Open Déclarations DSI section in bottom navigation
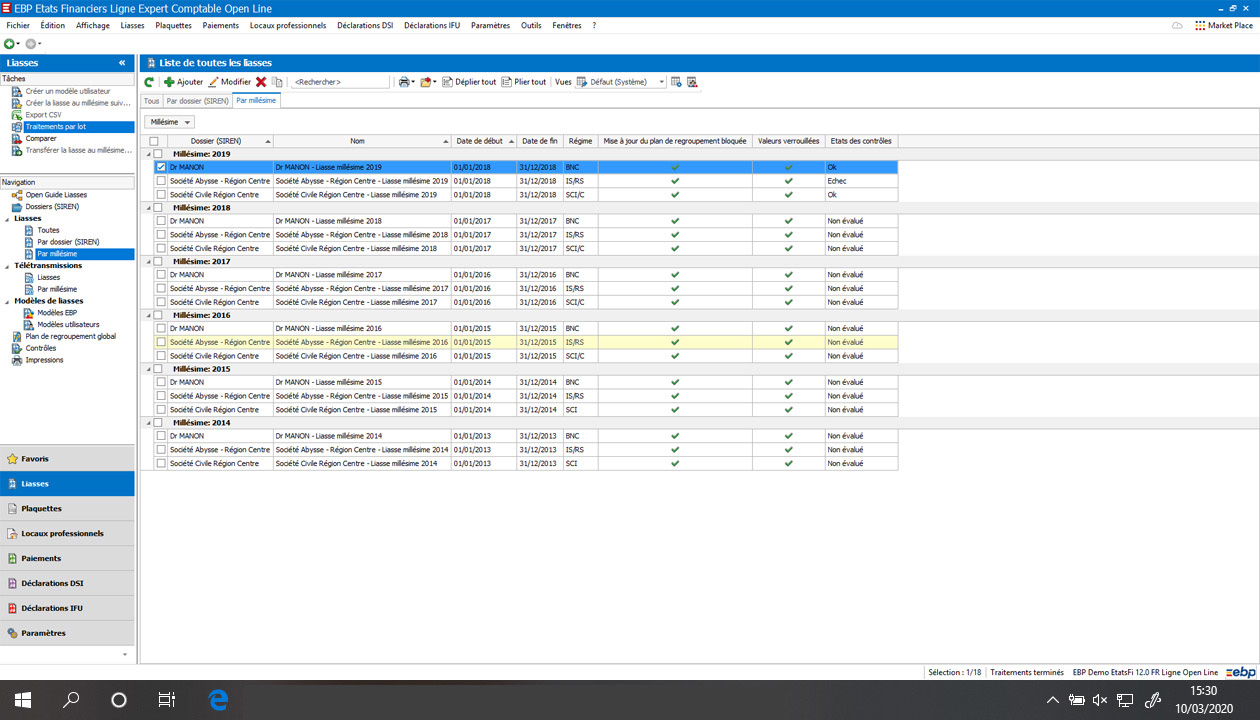 point(67,584)
